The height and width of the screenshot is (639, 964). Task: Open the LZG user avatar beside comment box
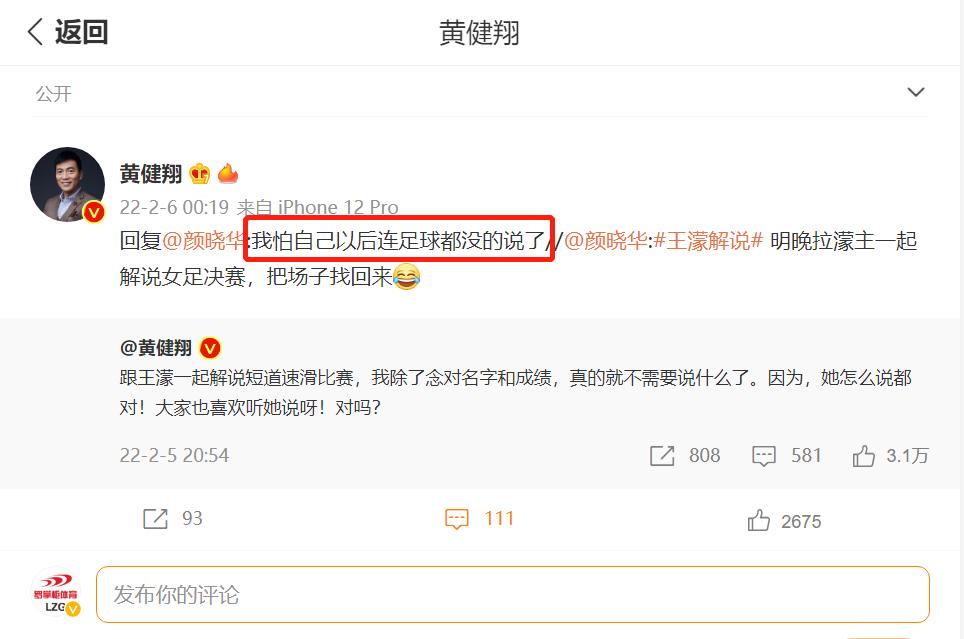coord(56,593)
